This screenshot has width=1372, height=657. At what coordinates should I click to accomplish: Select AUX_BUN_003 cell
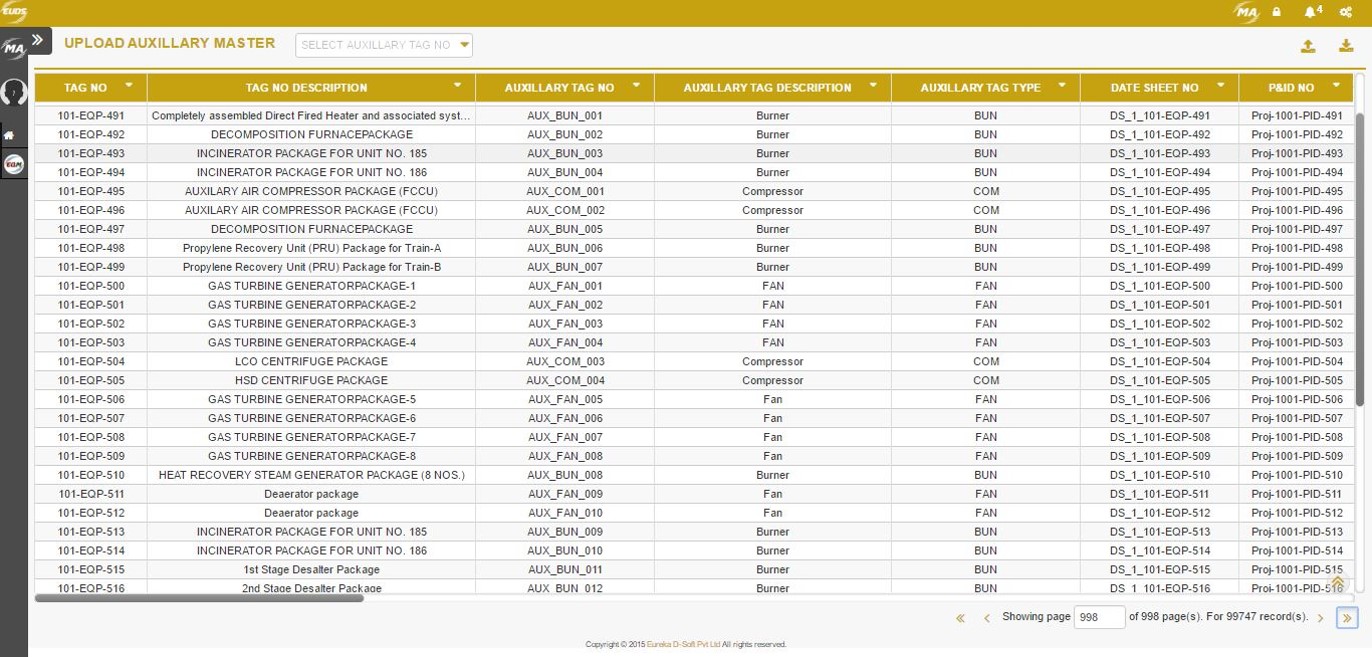565,154
